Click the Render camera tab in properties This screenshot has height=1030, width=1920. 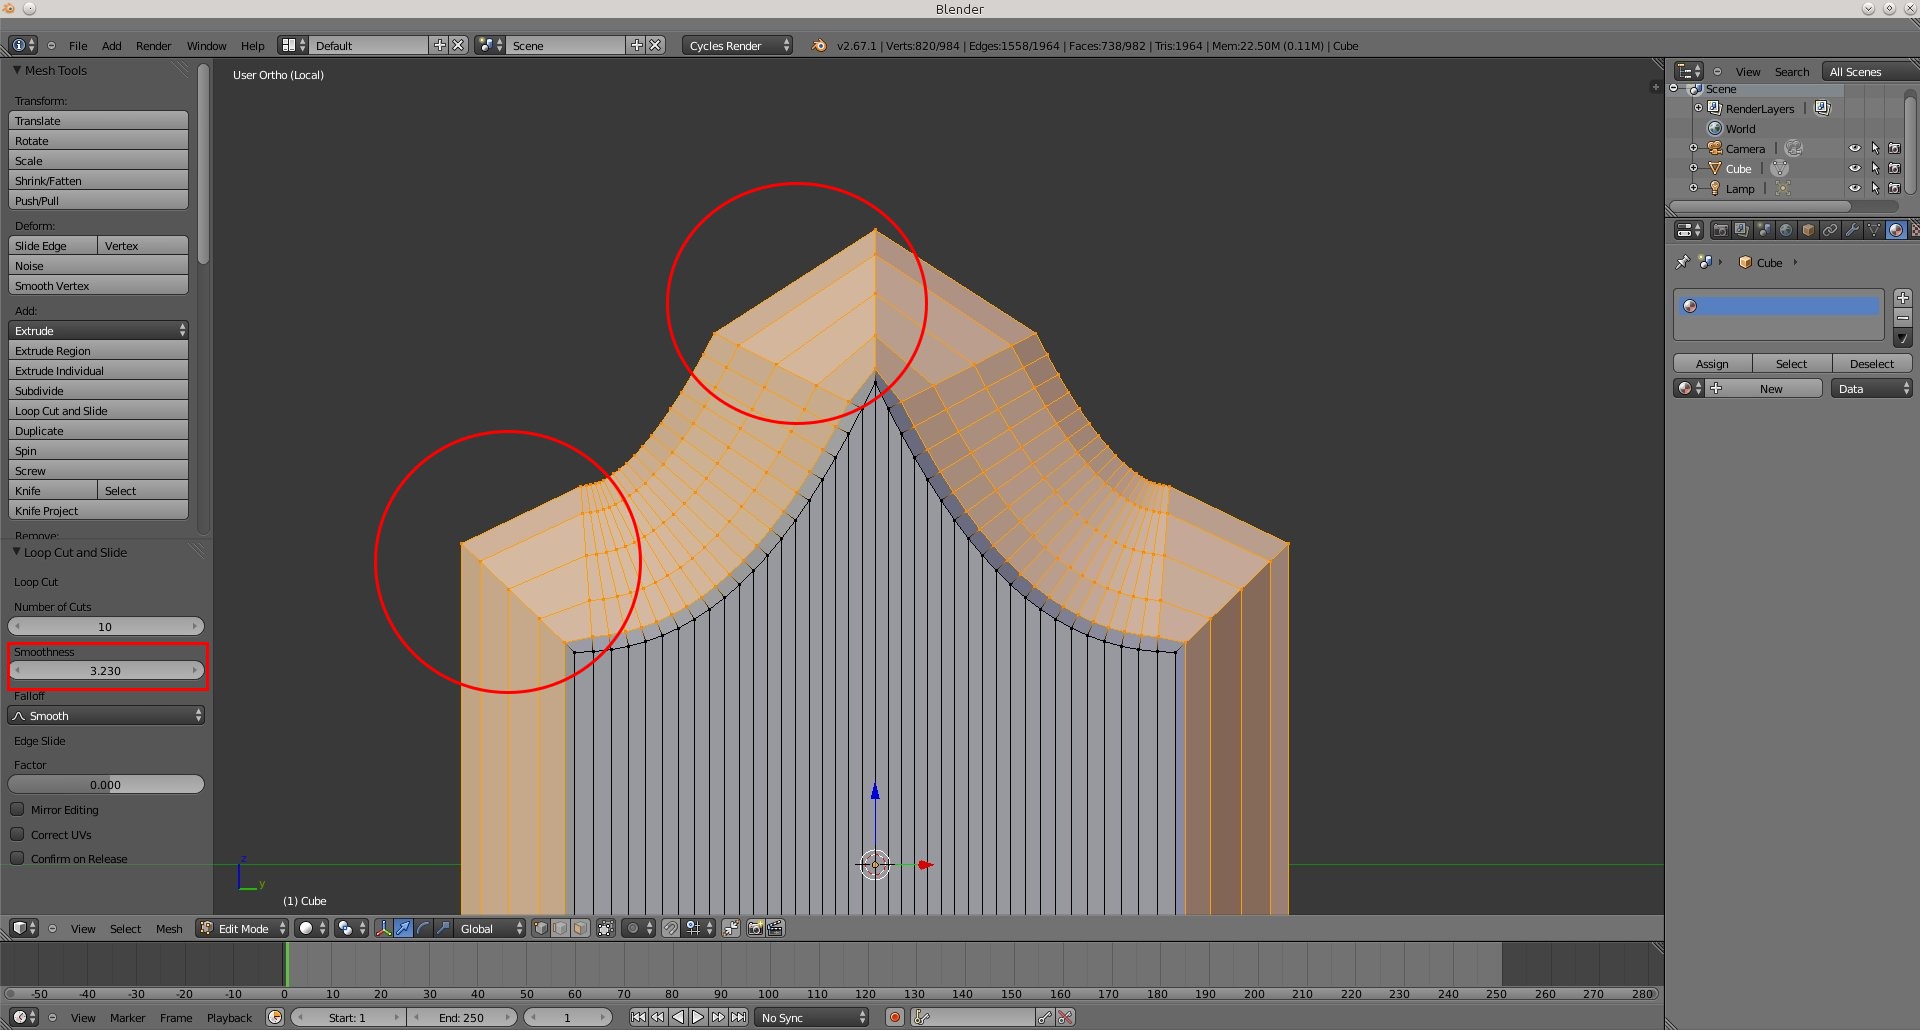[1720, 230]
